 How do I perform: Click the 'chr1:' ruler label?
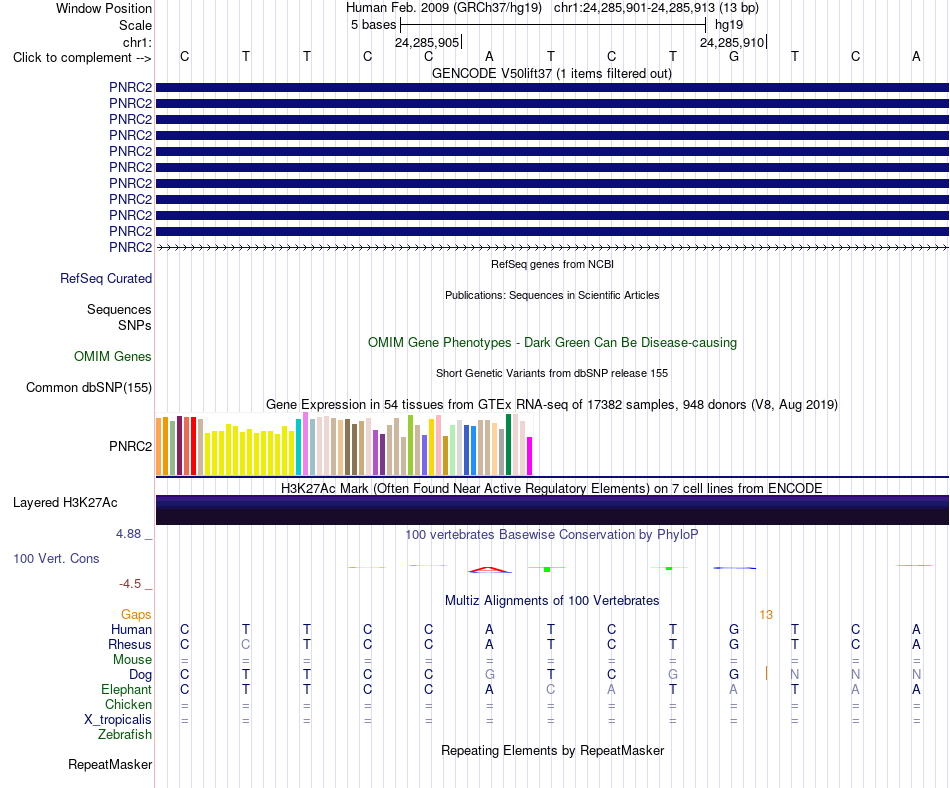coord(137,42)
